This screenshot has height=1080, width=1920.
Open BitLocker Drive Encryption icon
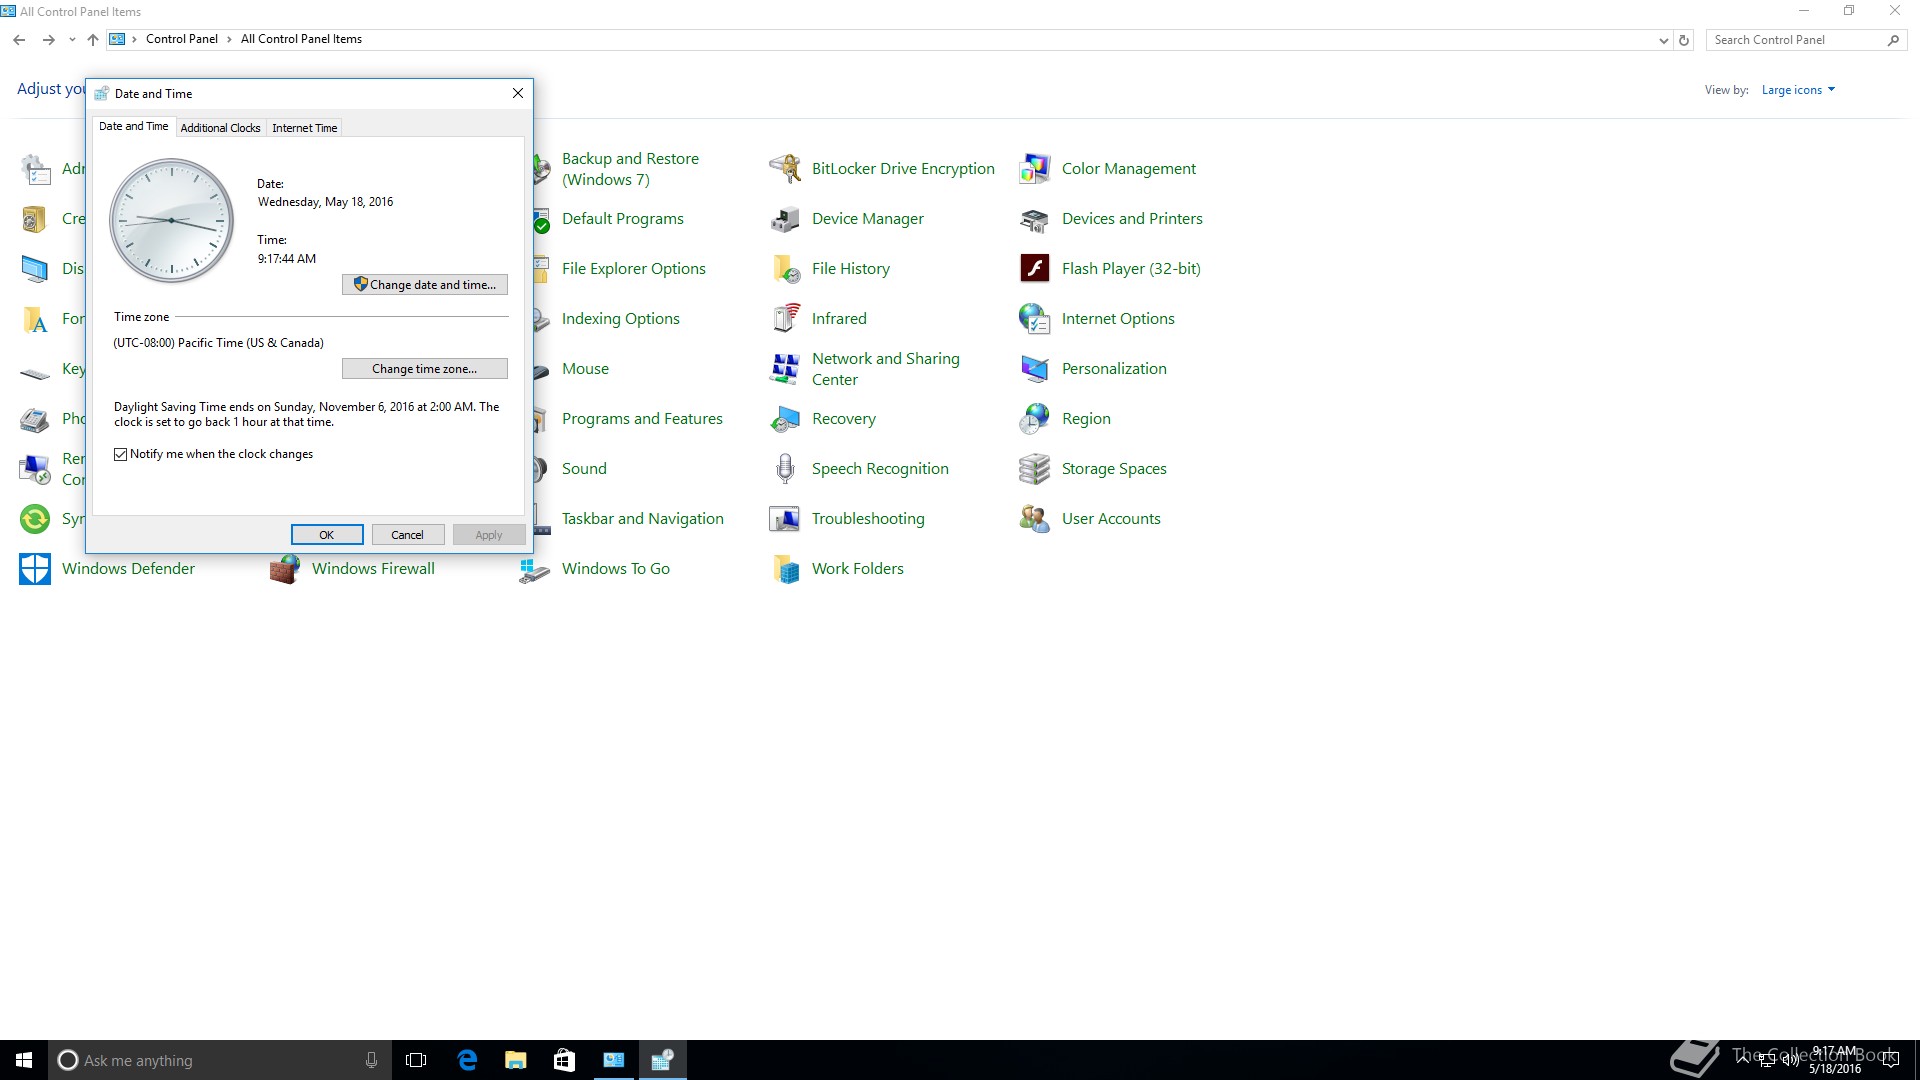point(785,169)
